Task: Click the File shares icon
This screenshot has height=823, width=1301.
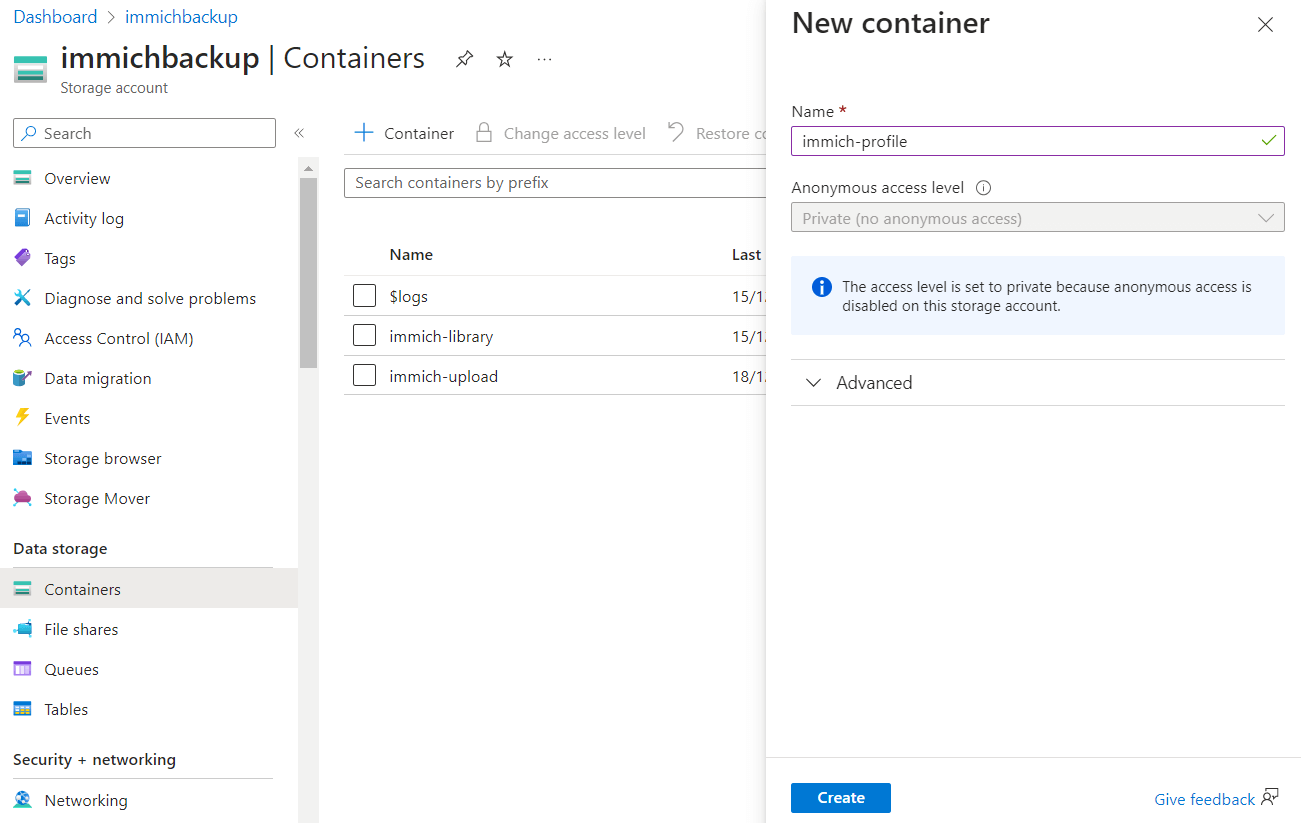Action: tap(23, 629)
